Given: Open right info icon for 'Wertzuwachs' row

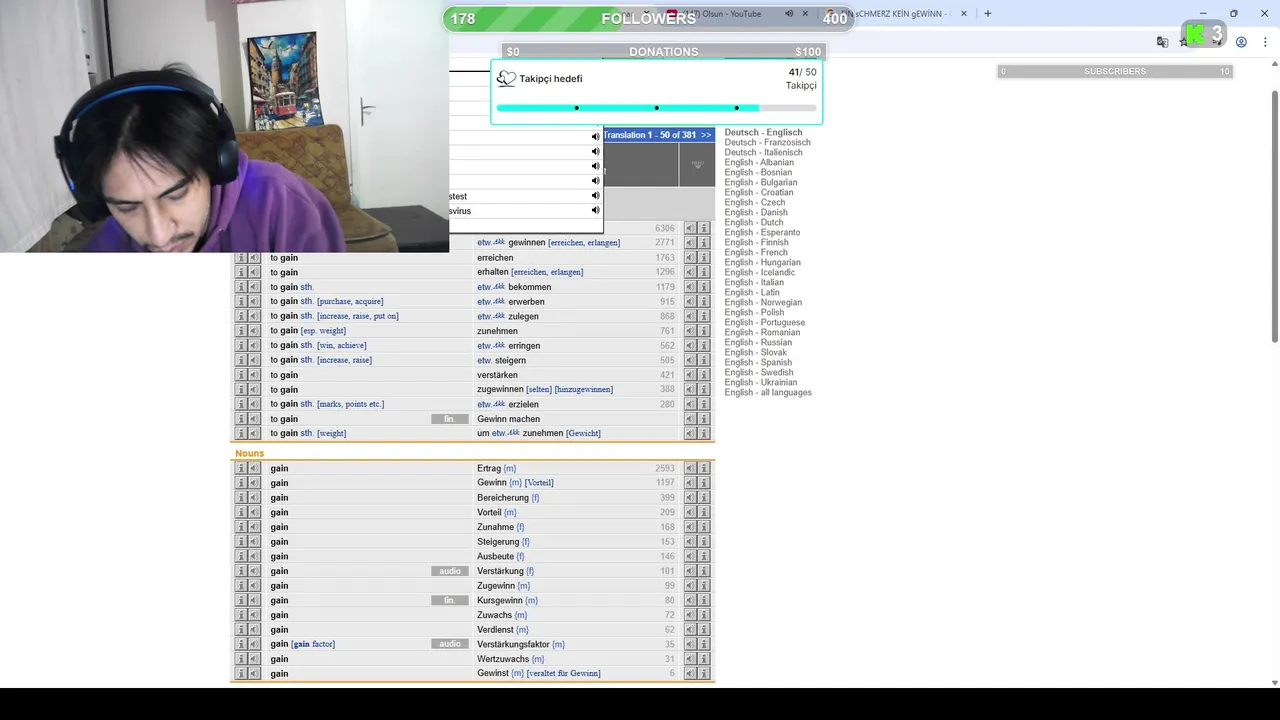Looking at the screenshot, I should (x=704, y=659).
